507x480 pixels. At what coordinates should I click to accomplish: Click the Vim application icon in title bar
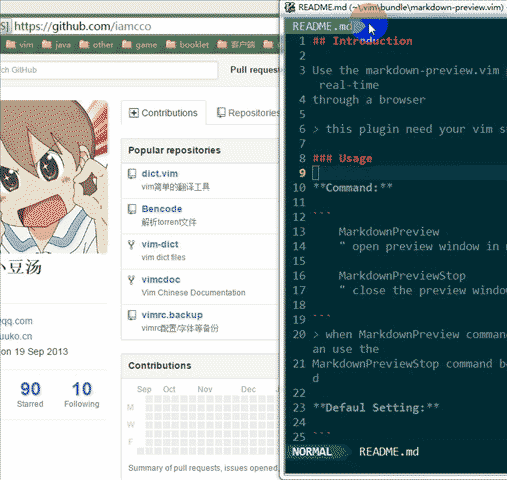(290, 7)
